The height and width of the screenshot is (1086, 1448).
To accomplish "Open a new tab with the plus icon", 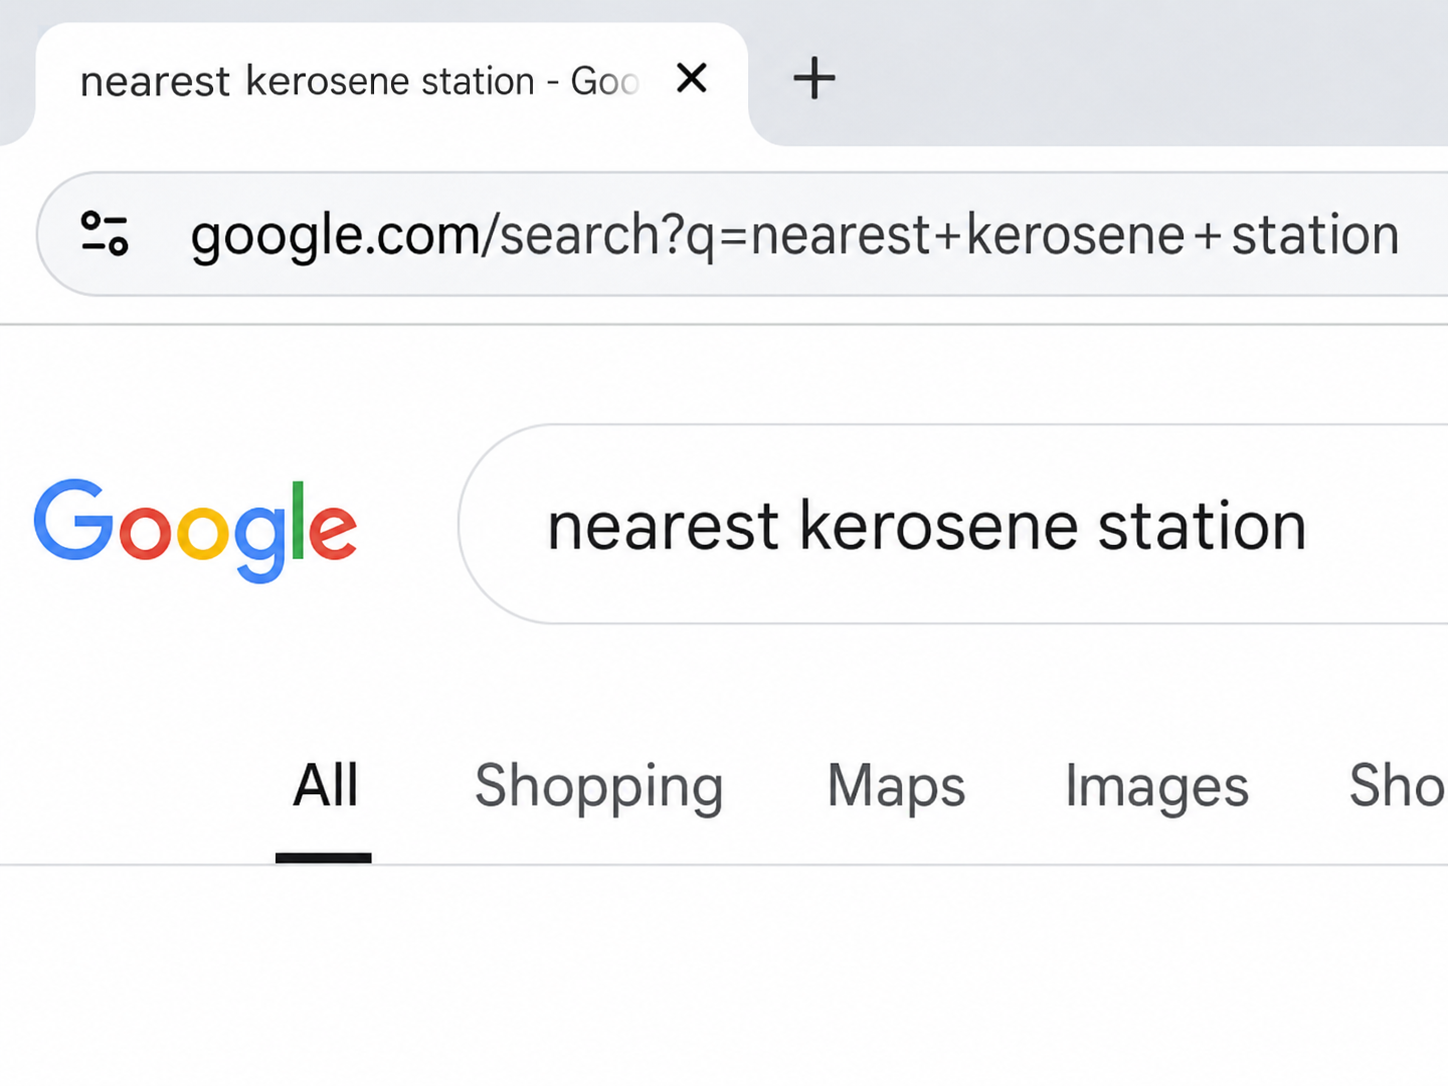I will click(814, 78).
